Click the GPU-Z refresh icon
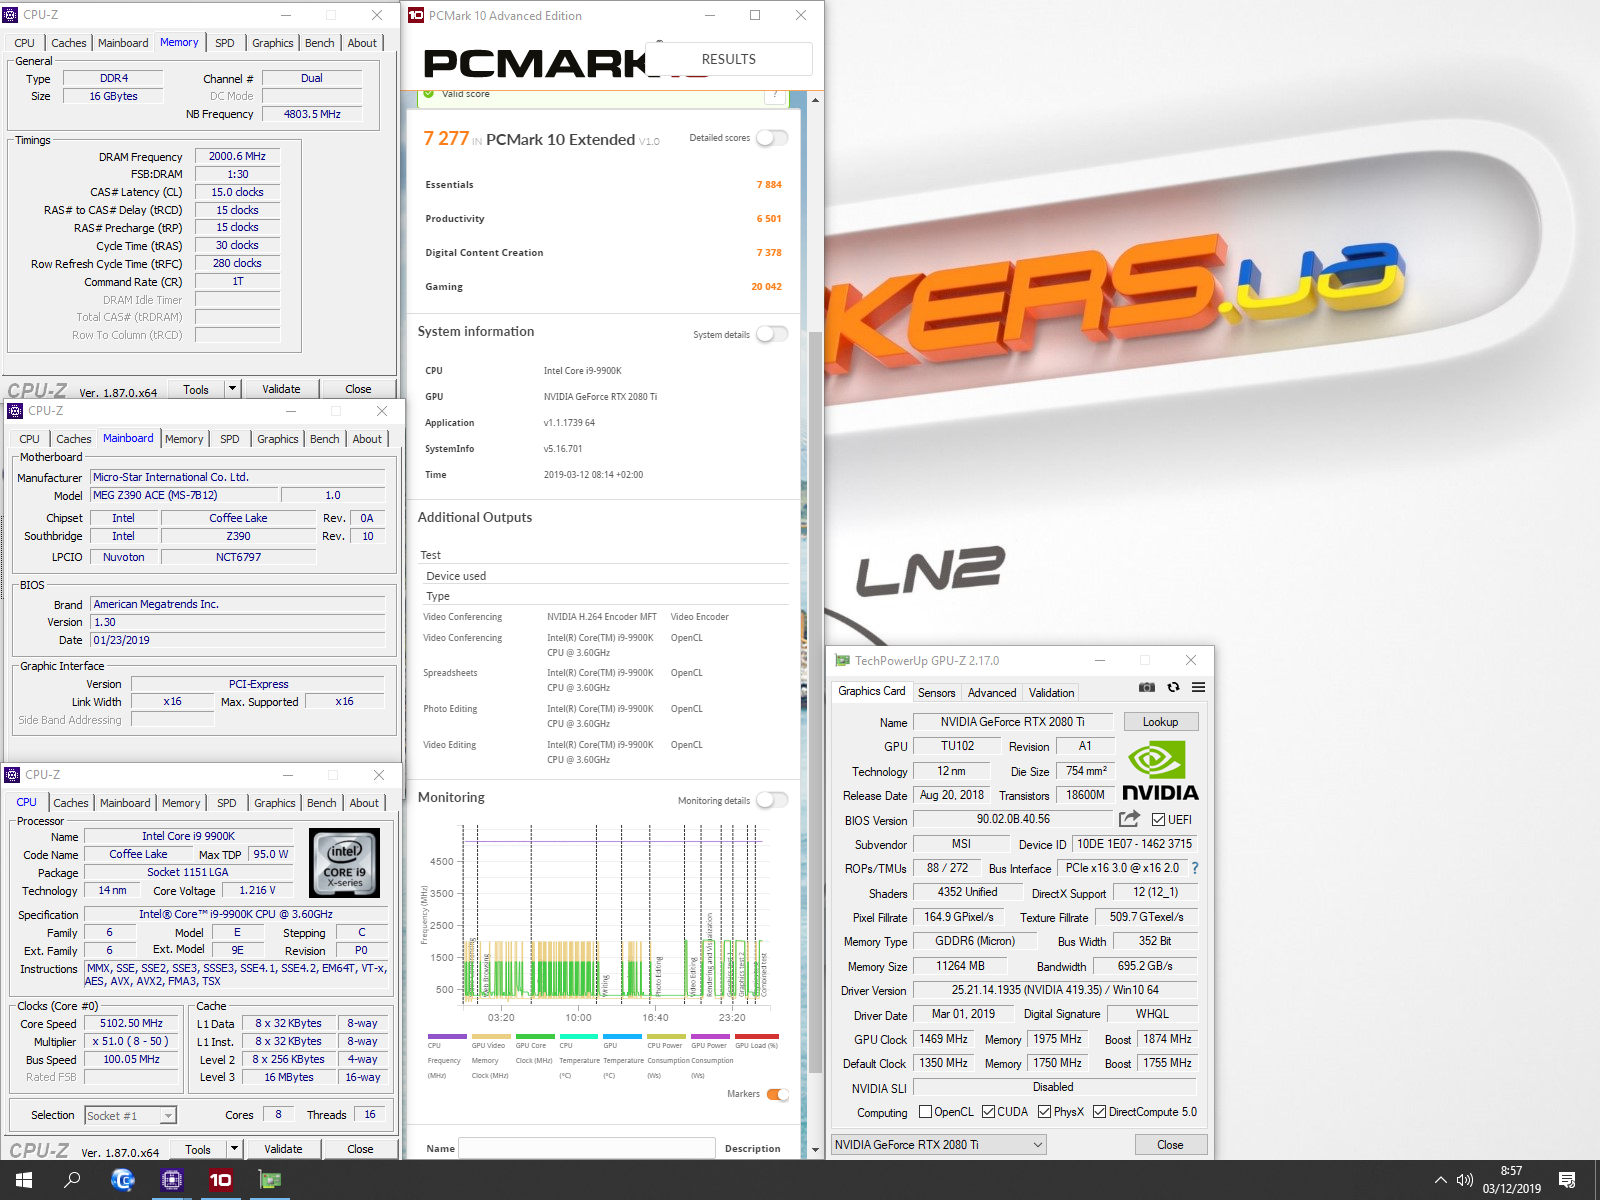Image resolution: width=1600 pixels, height=1200 pixels. coord(1173,687)
